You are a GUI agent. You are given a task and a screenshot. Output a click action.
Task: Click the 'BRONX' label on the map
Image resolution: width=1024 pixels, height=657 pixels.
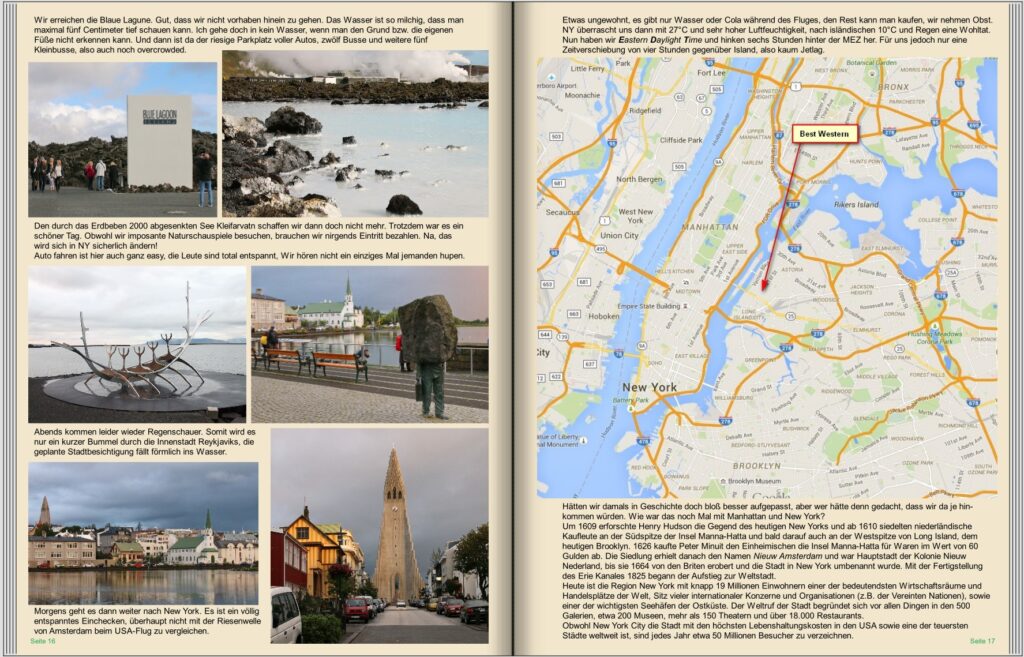click(893, 86)
